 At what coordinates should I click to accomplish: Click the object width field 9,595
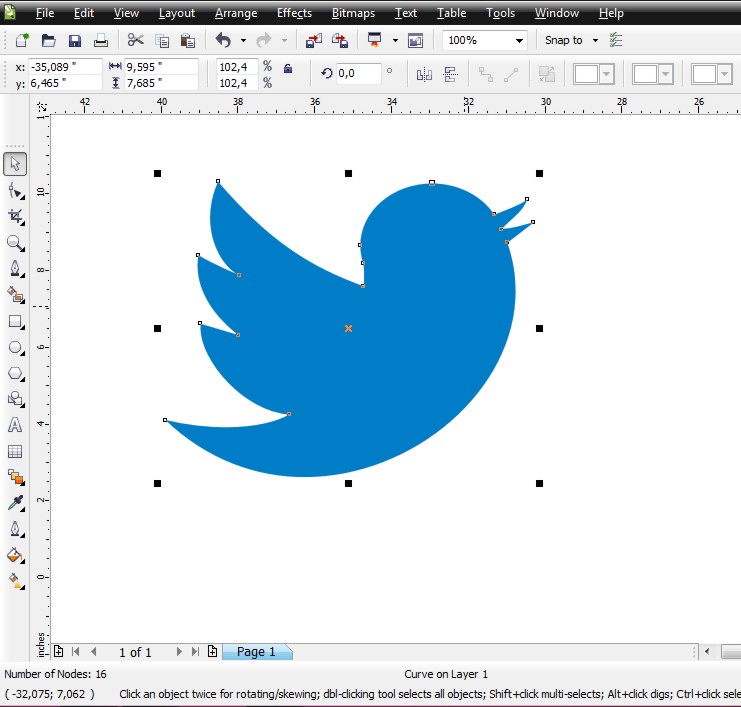tap(161, 67)
